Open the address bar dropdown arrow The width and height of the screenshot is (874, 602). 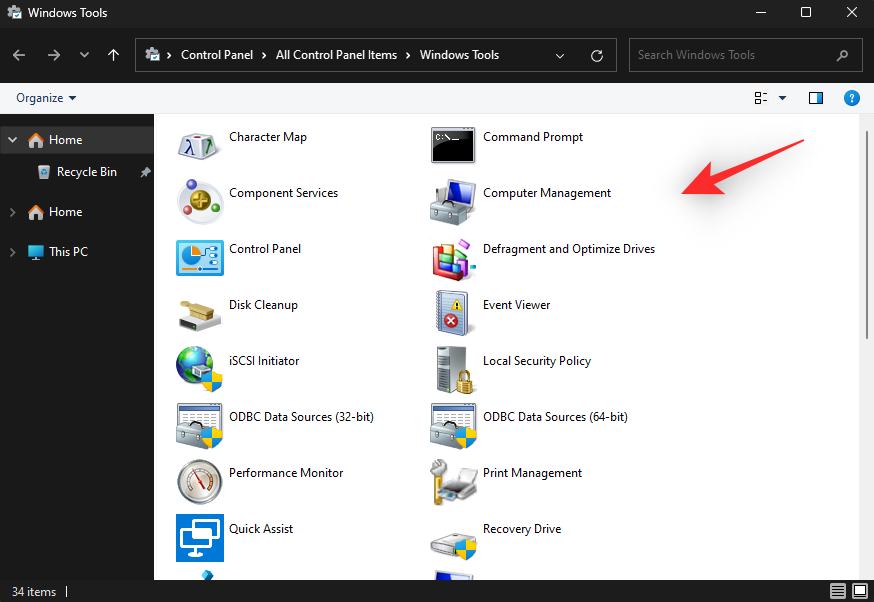click(559, 55)
